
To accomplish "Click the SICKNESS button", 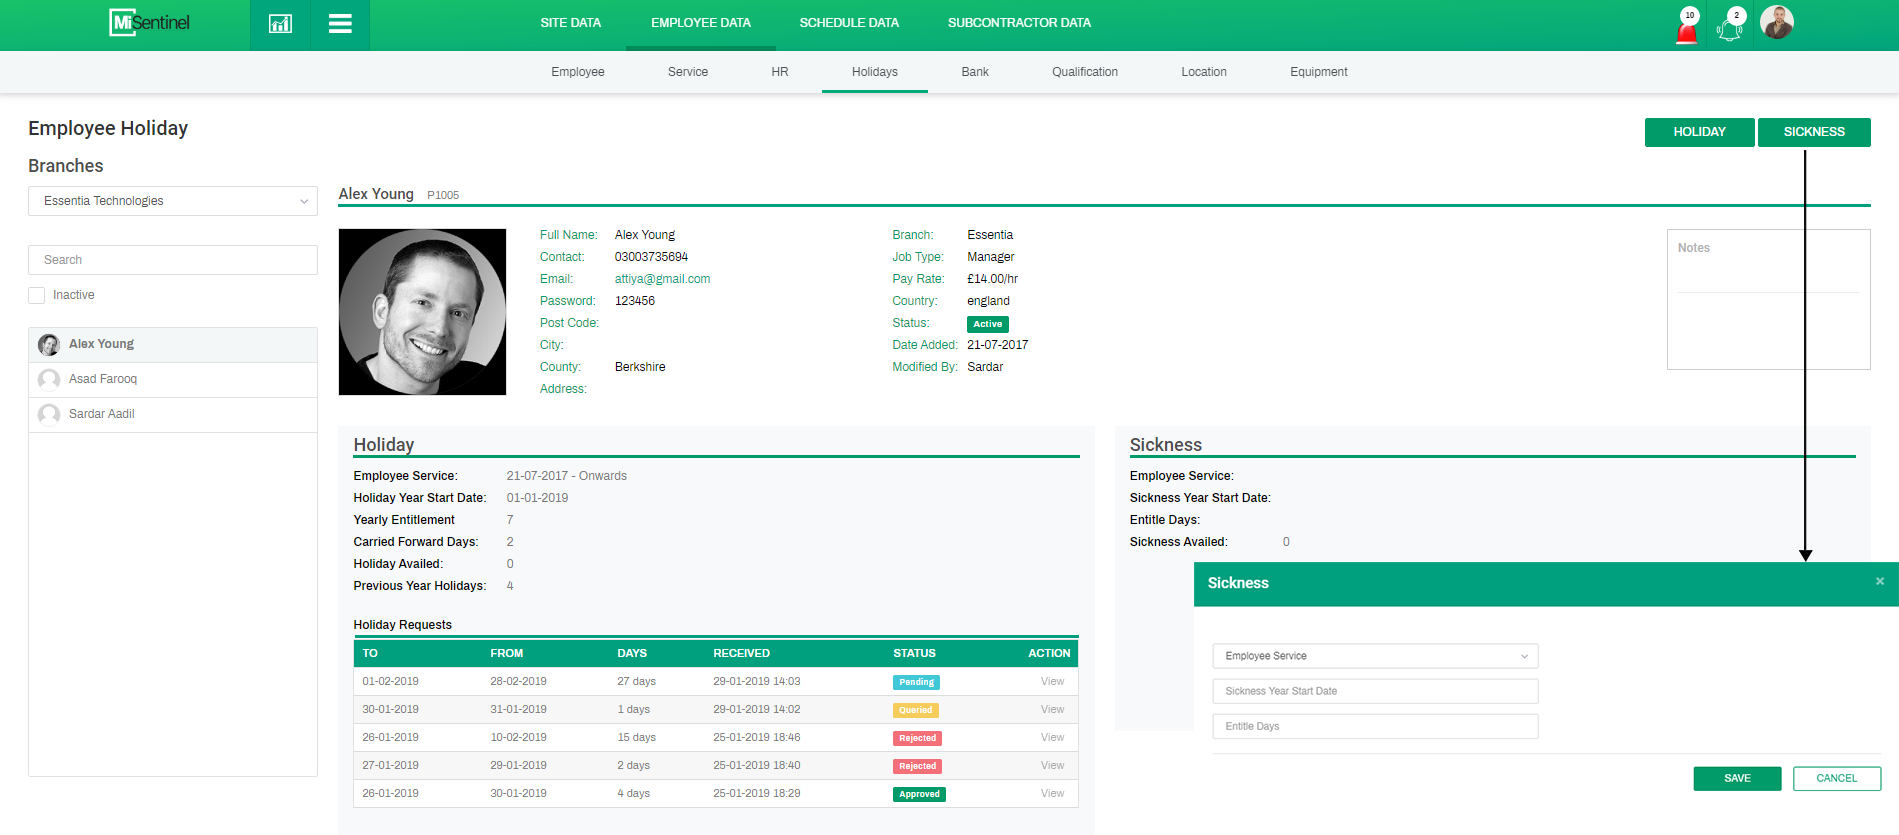I will [x=1814, y=132].
